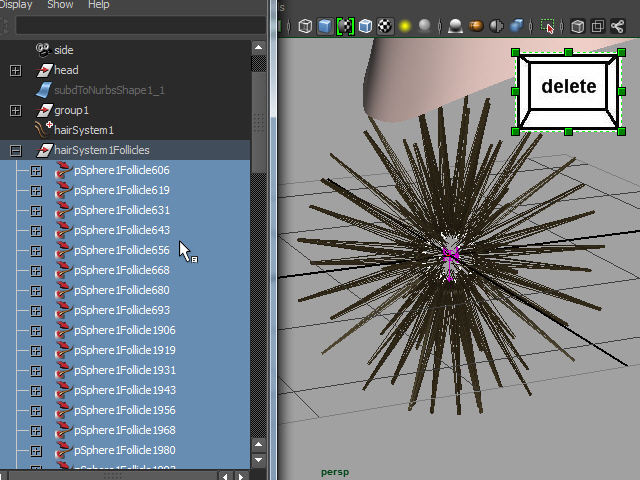Select the wireframe display icon
Image resolution: width=640 pixels, height=480 pixels.
tap(305, 26)
